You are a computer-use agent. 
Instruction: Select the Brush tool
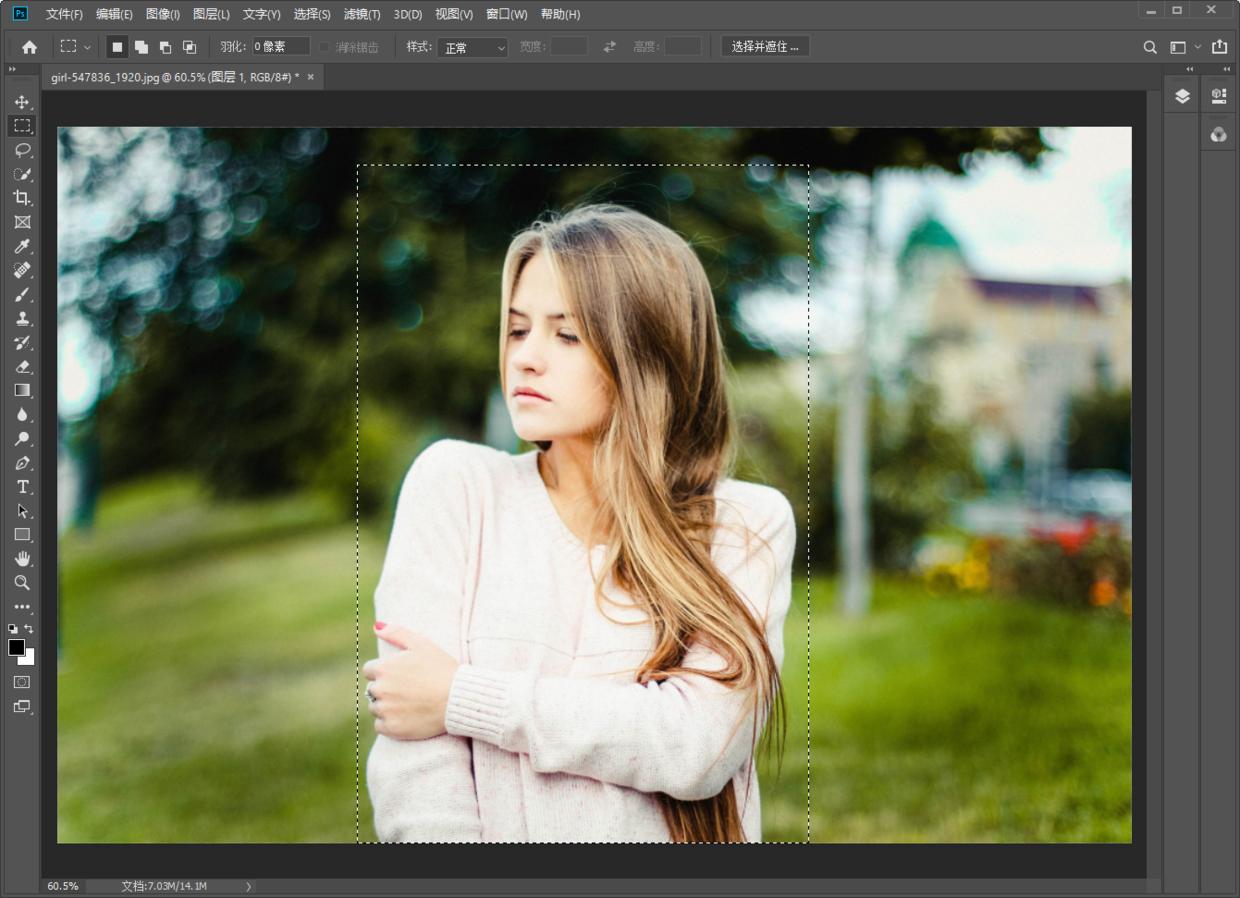click(22, 295)
